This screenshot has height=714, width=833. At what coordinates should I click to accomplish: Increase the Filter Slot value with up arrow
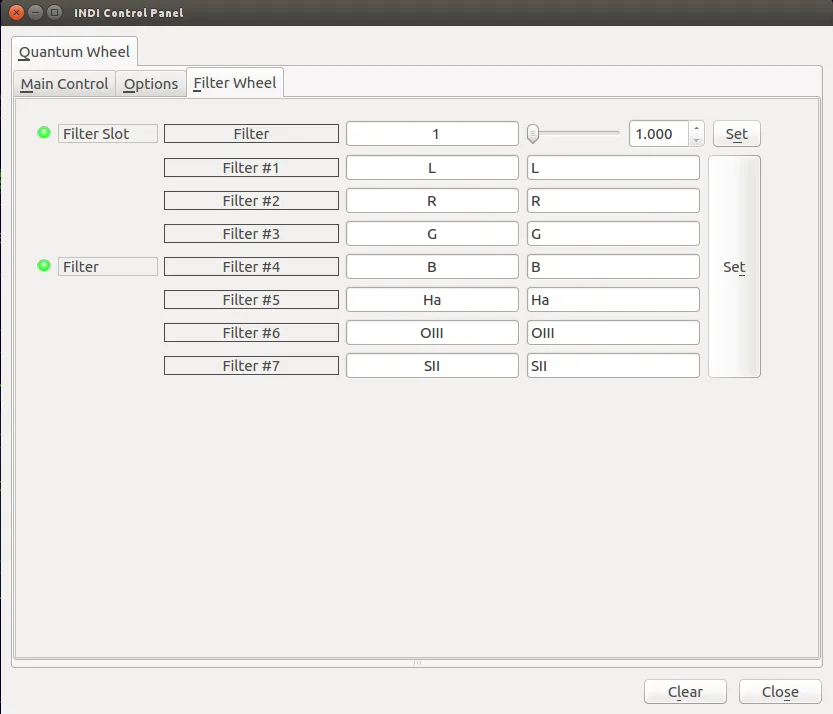click(696, 128)
